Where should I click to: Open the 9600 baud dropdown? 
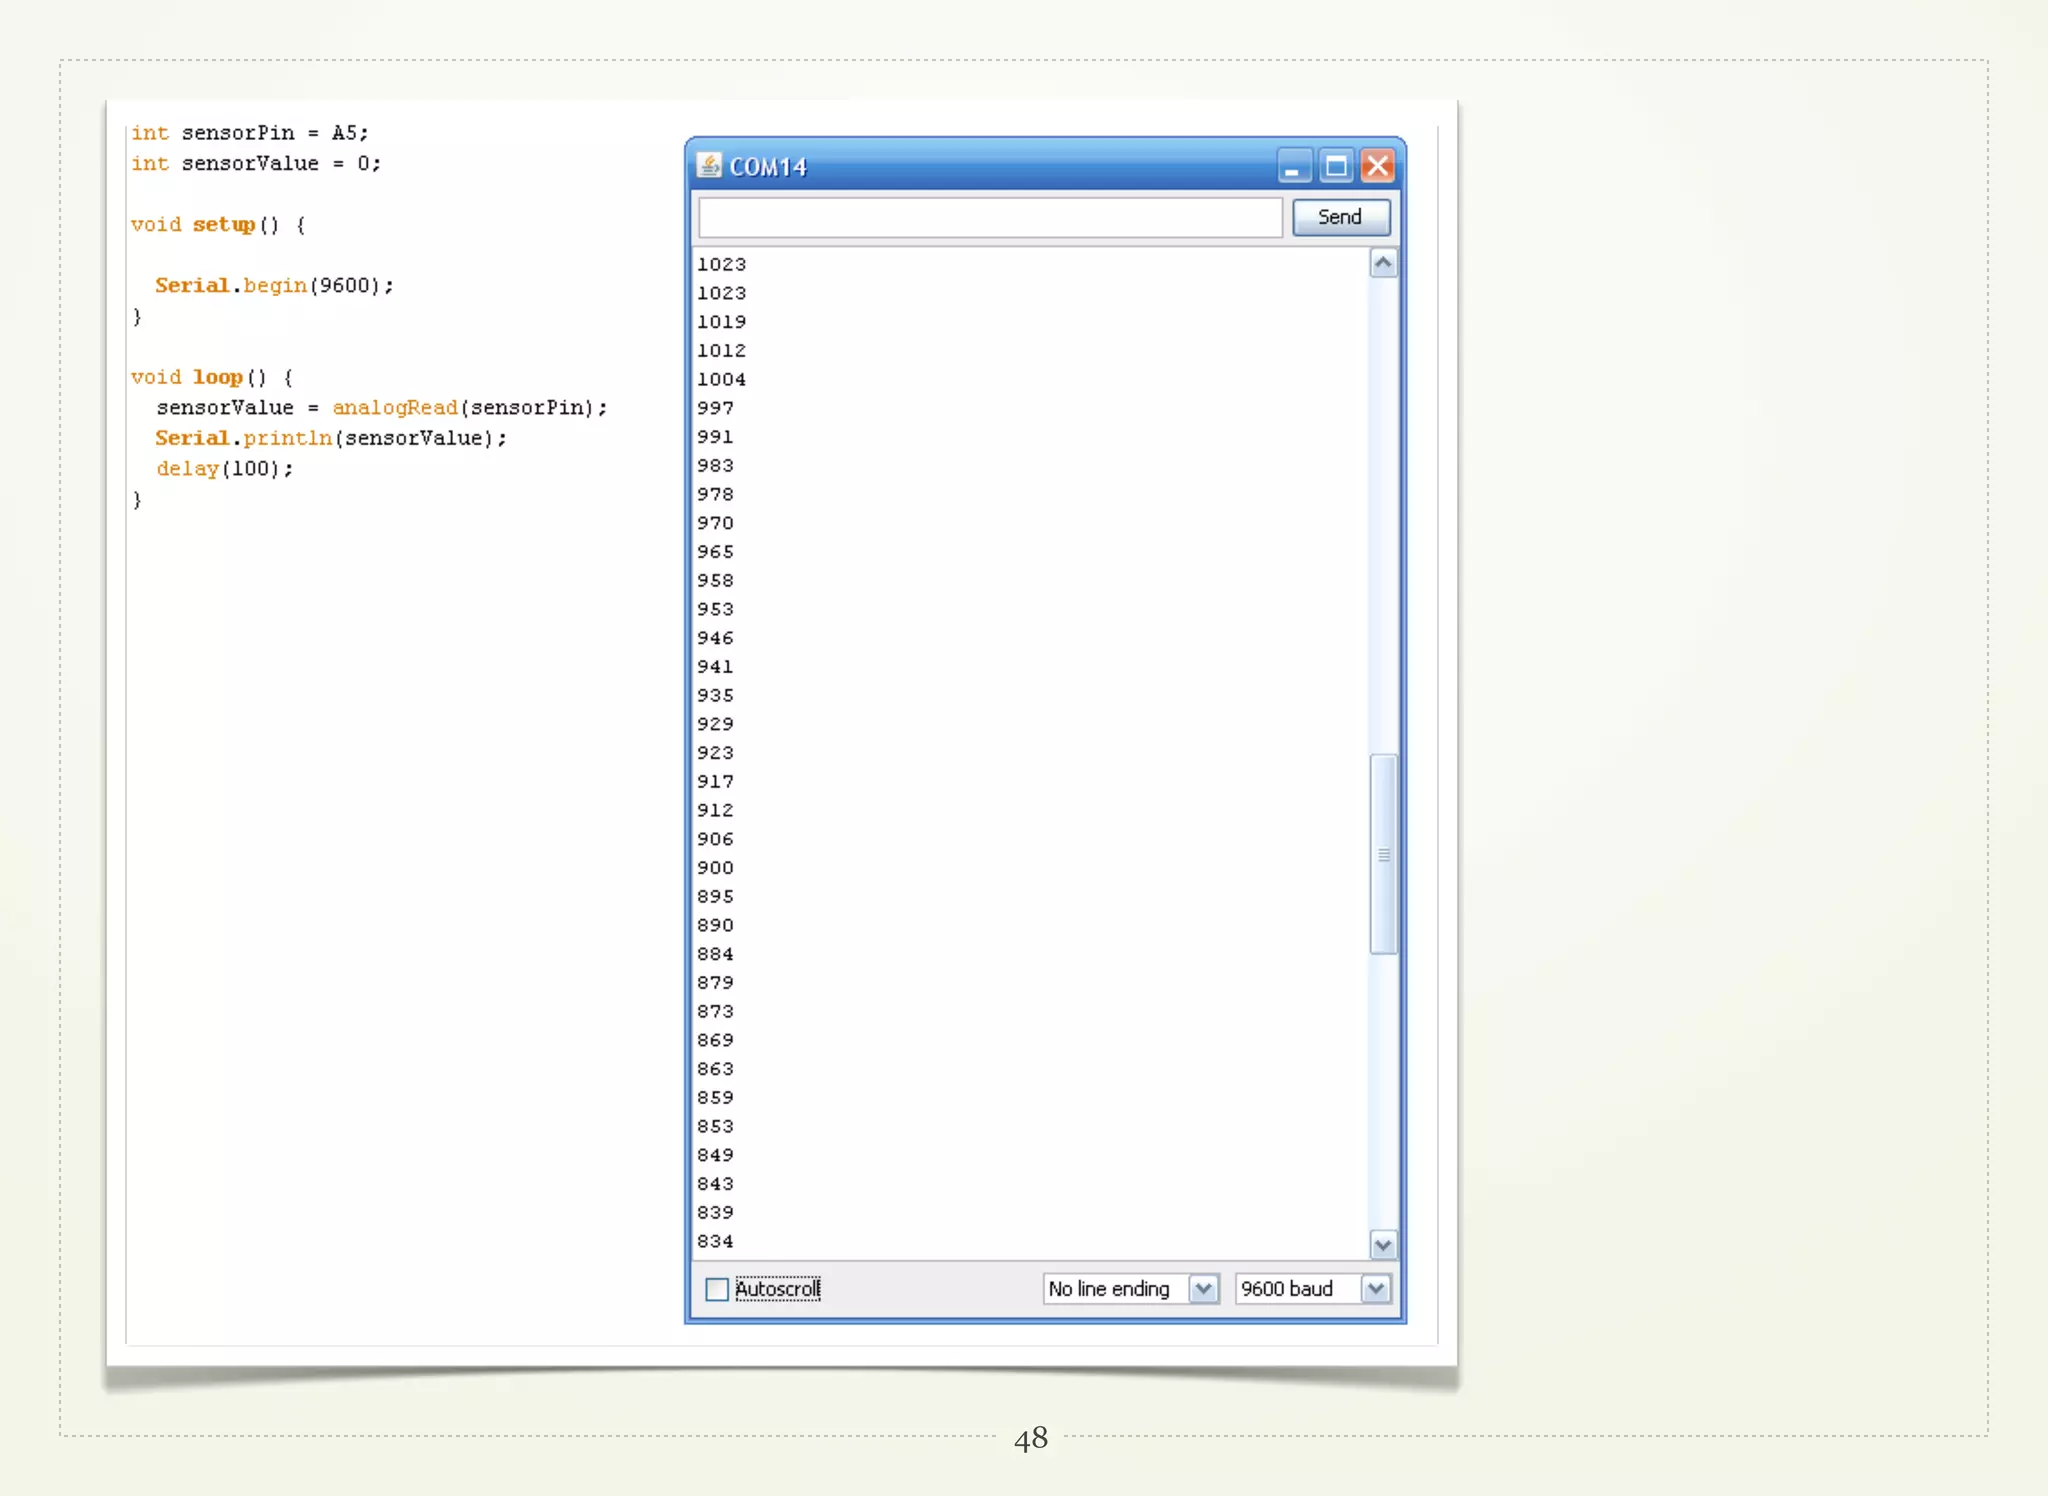(1312, 1289)
